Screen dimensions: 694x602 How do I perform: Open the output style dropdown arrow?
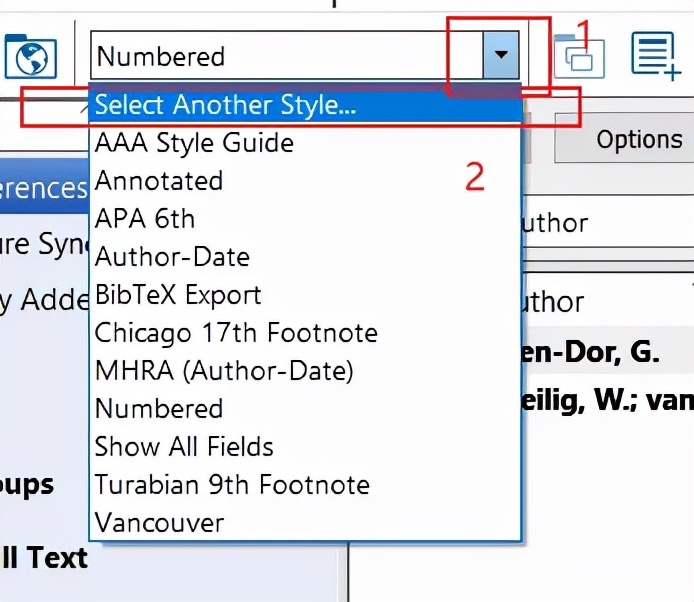click(x=501, y=55)
